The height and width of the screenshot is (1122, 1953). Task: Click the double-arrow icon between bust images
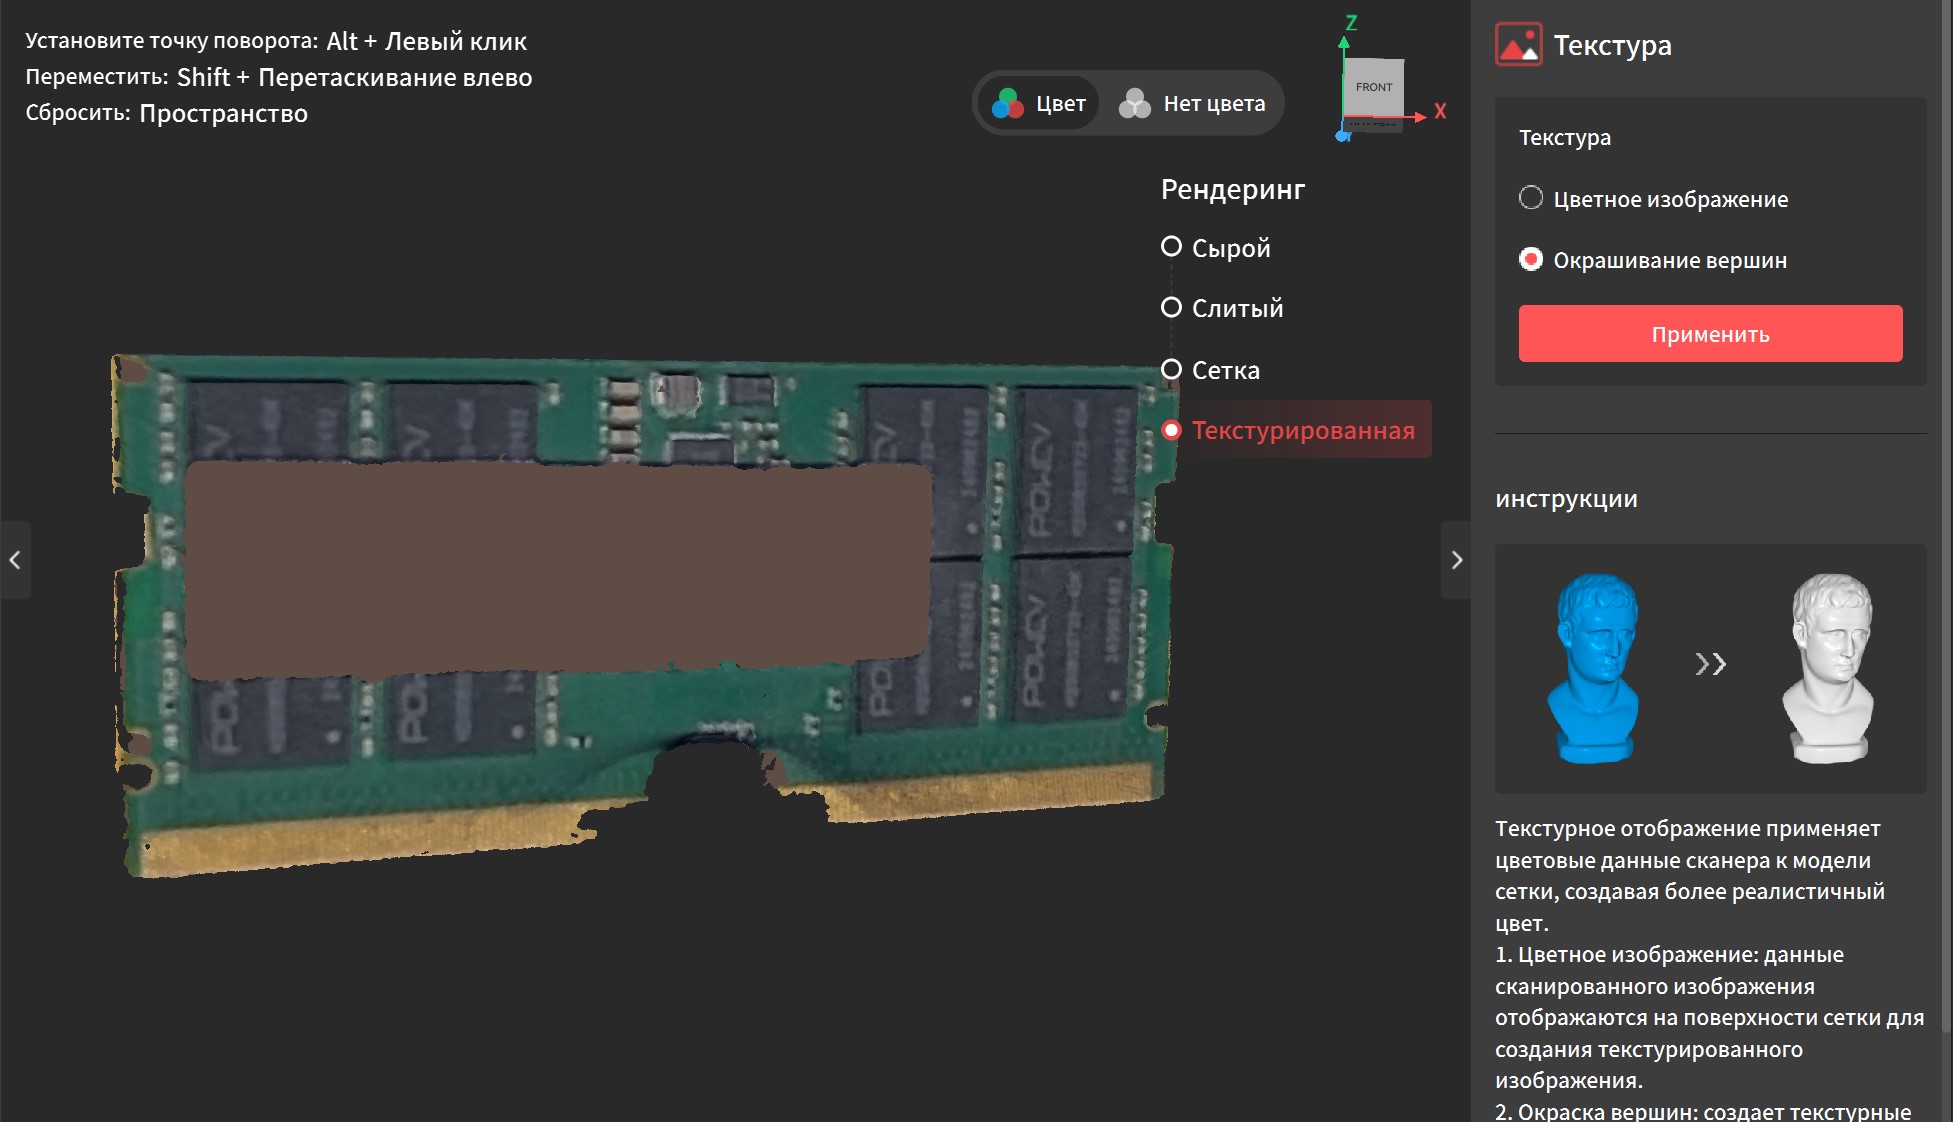[1710, 664]
